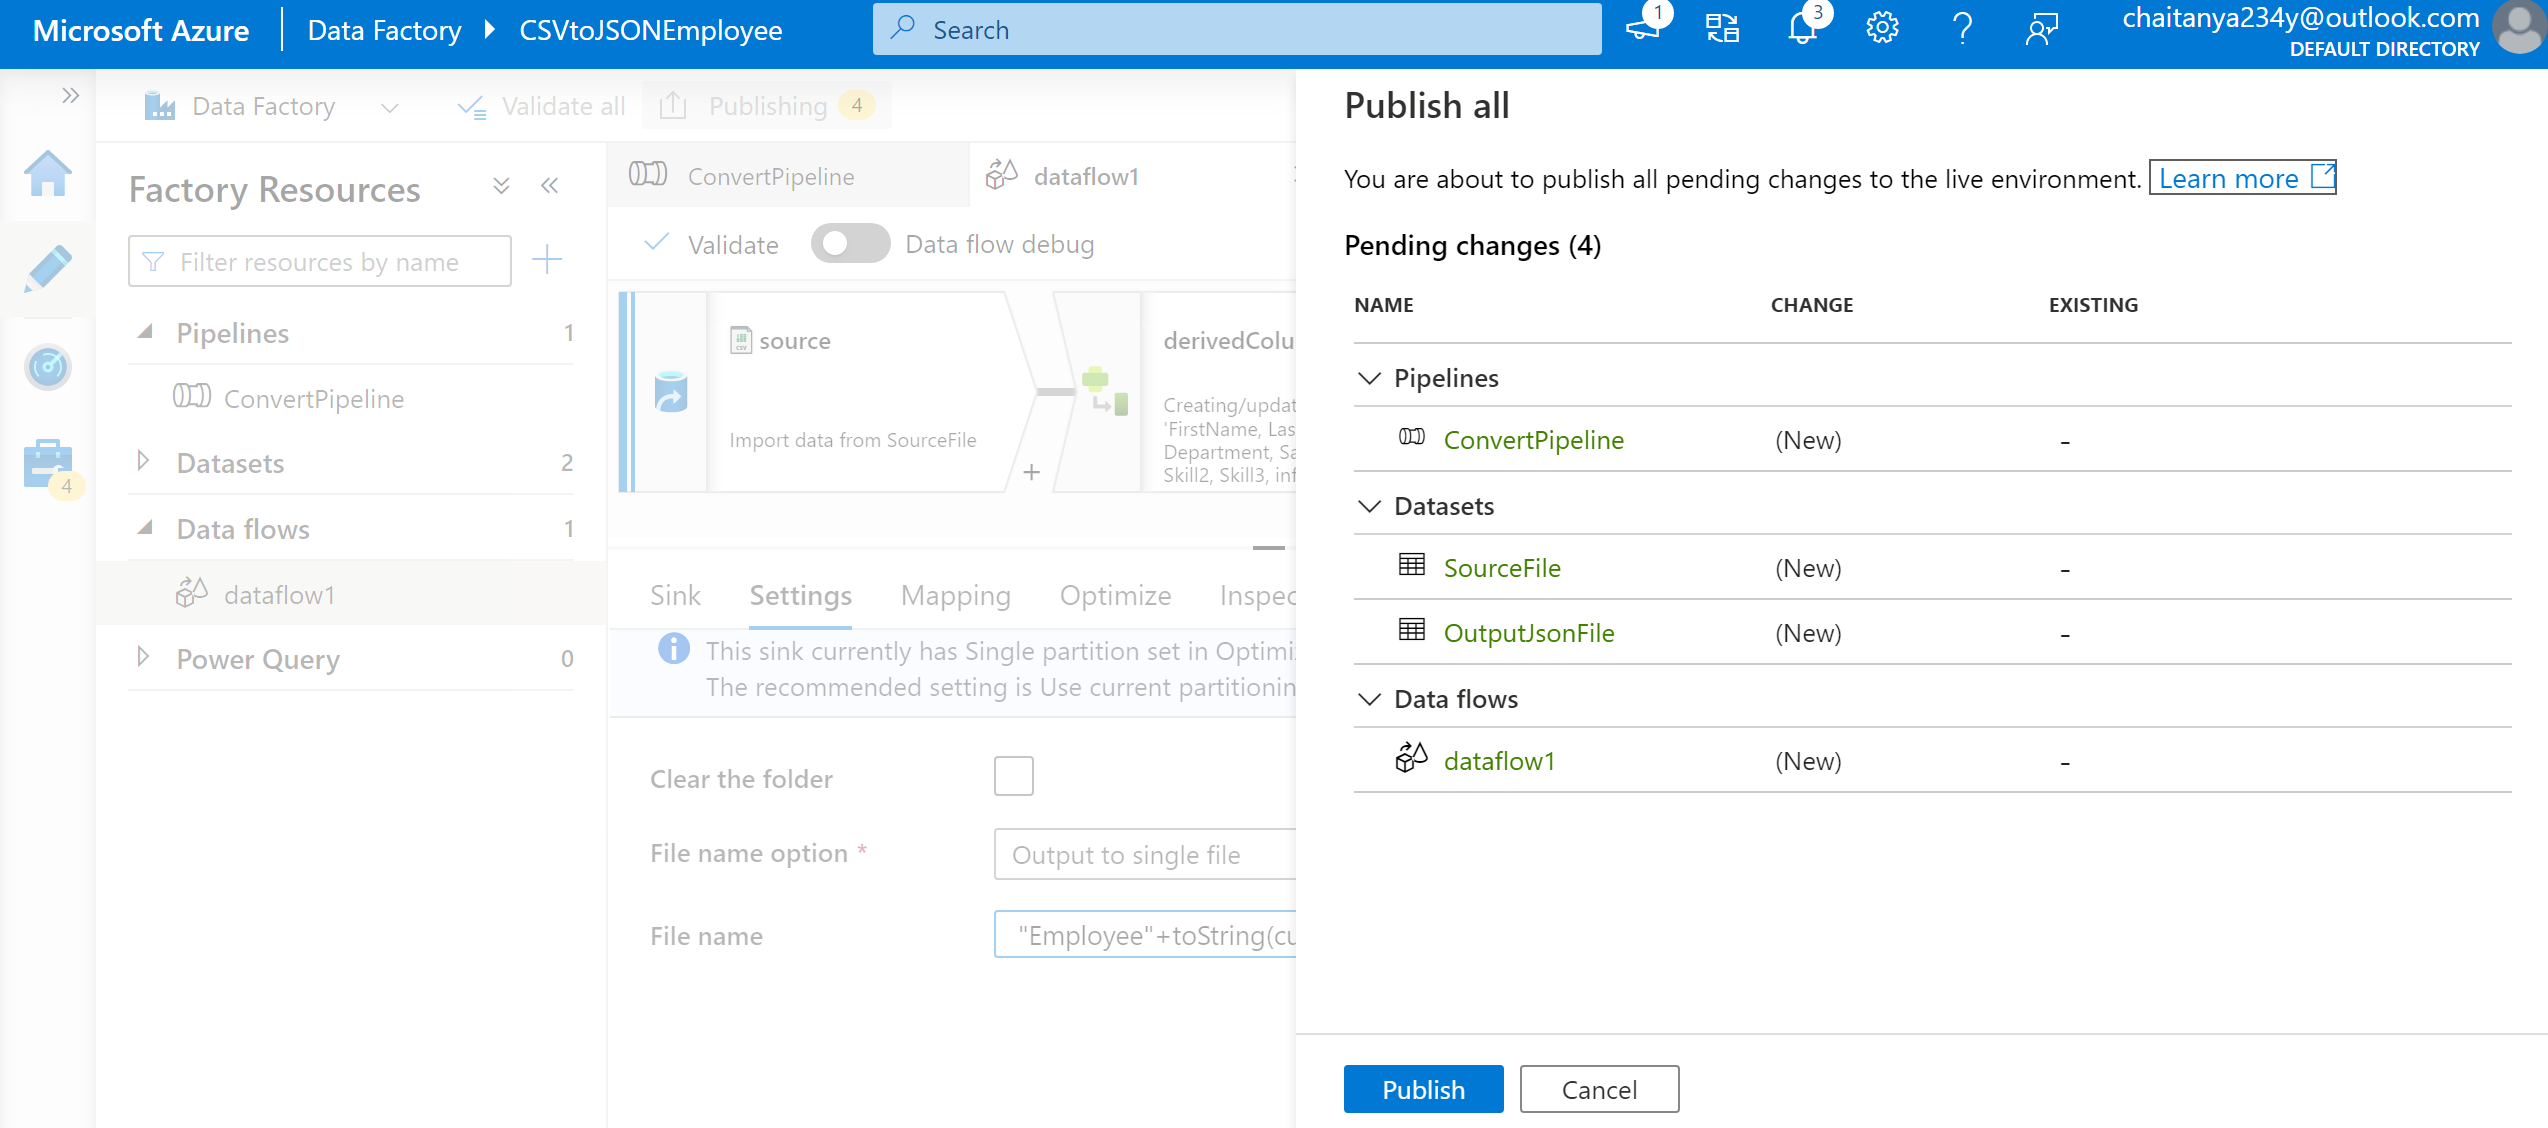Expand the Datasets tree node in Factory Resources
2548x1128 pixels.
(143, 461)
